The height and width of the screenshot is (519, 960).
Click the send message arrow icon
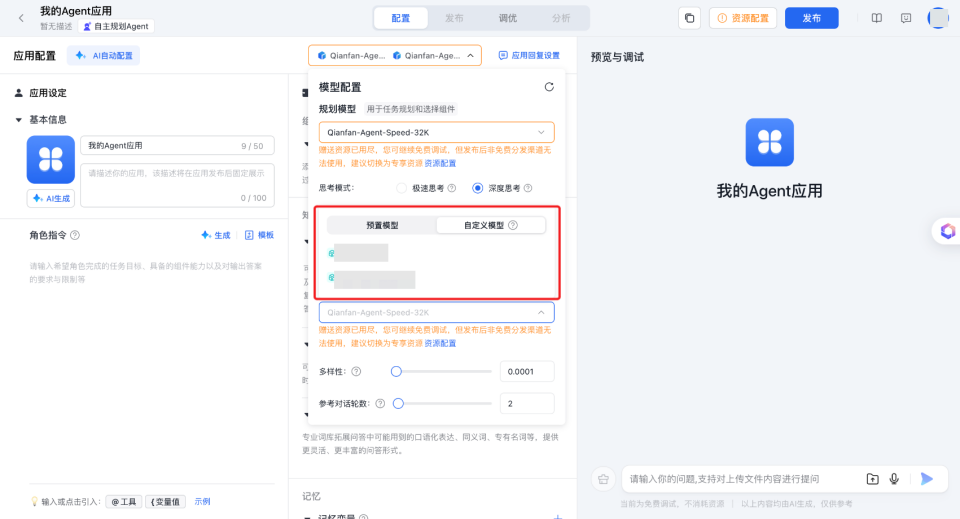tap(927, 479)
